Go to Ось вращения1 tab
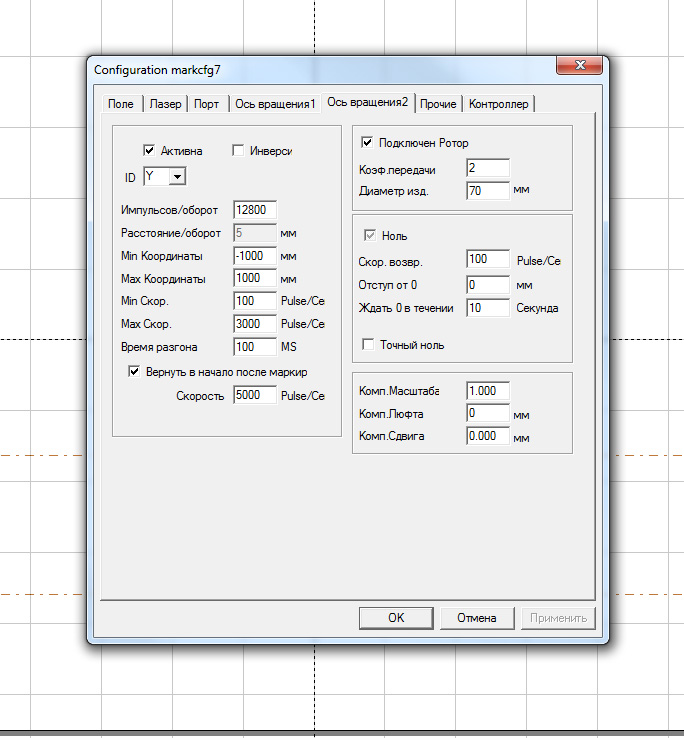The image size is (684, 738). coord(275,104)
